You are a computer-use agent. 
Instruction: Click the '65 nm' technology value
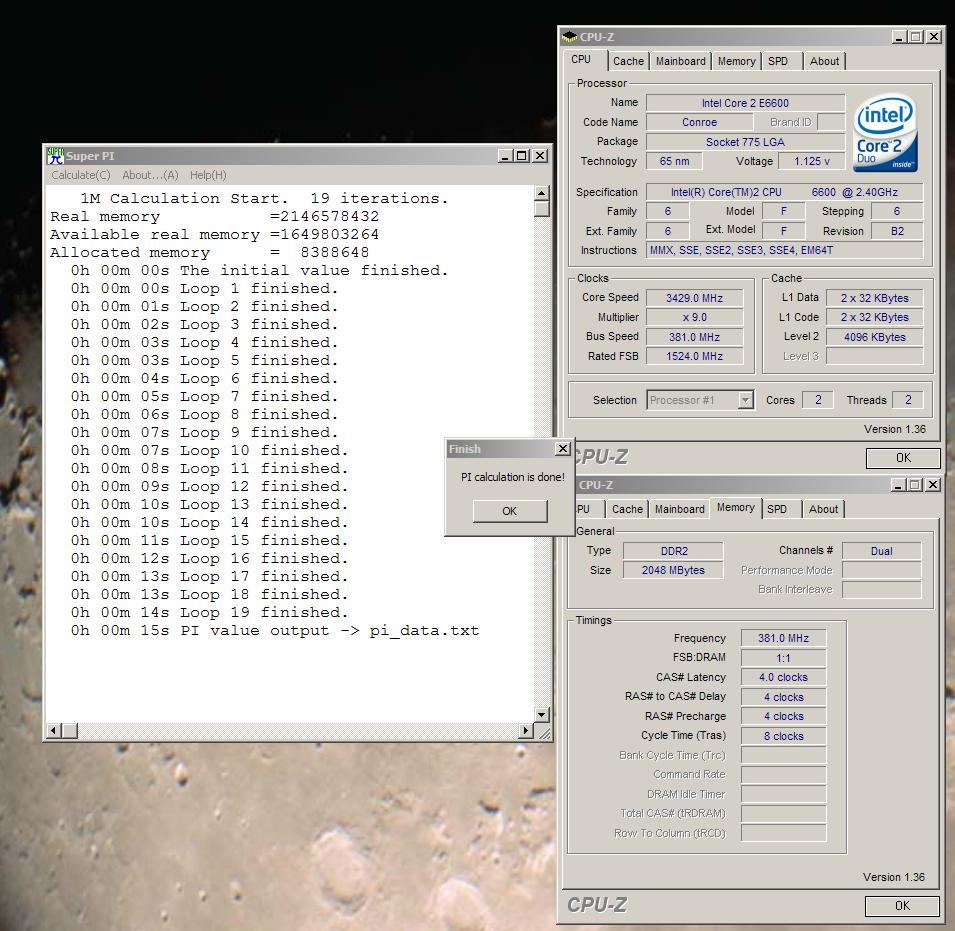click(x=674, y=161)
